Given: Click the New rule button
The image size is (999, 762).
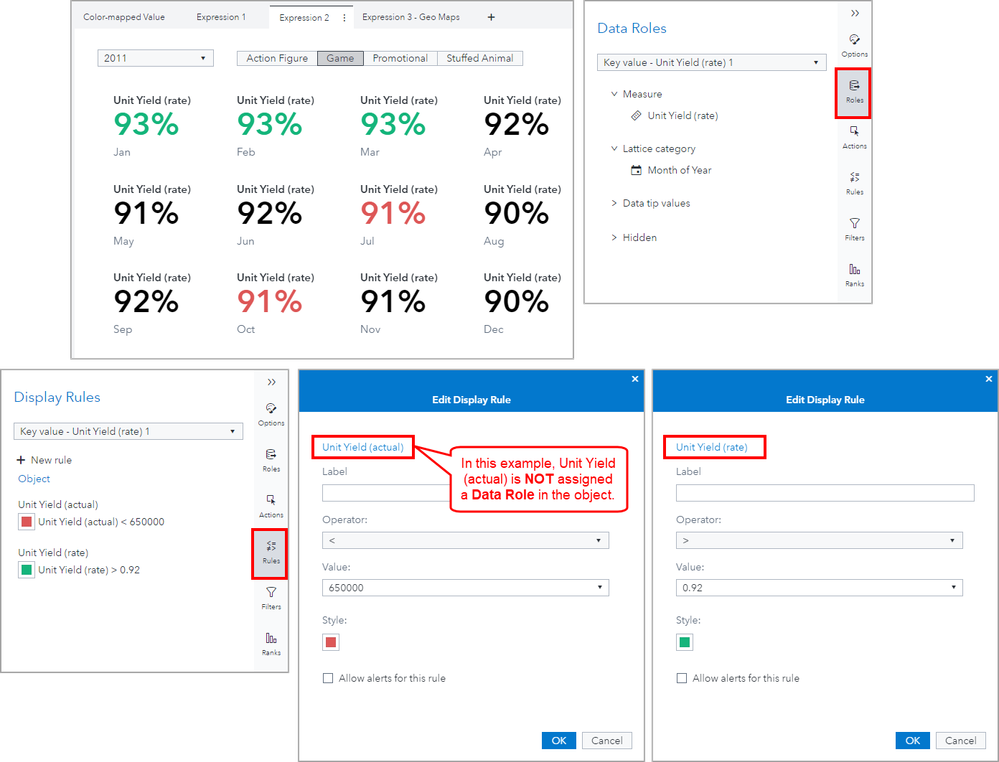Looking at the screenshot, I should point(45,460).
